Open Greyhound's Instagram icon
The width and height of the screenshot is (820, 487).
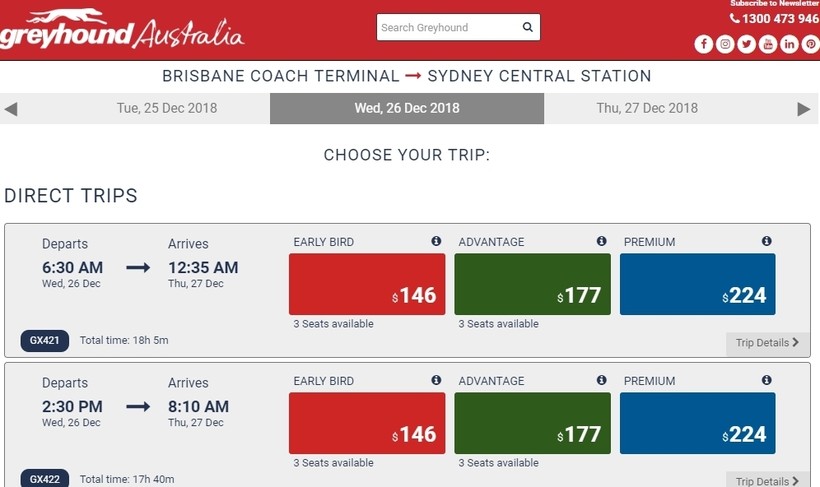[725, 44]
